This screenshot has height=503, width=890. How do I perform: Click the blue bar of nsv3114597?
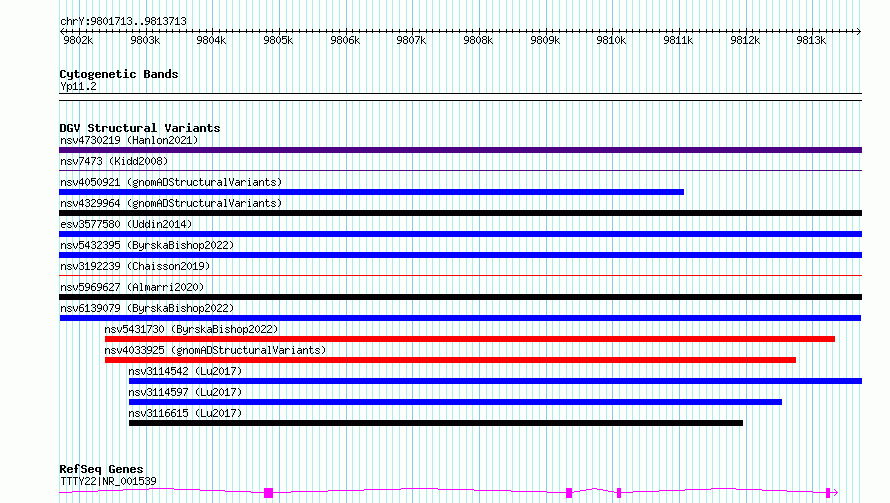(455, 402)
